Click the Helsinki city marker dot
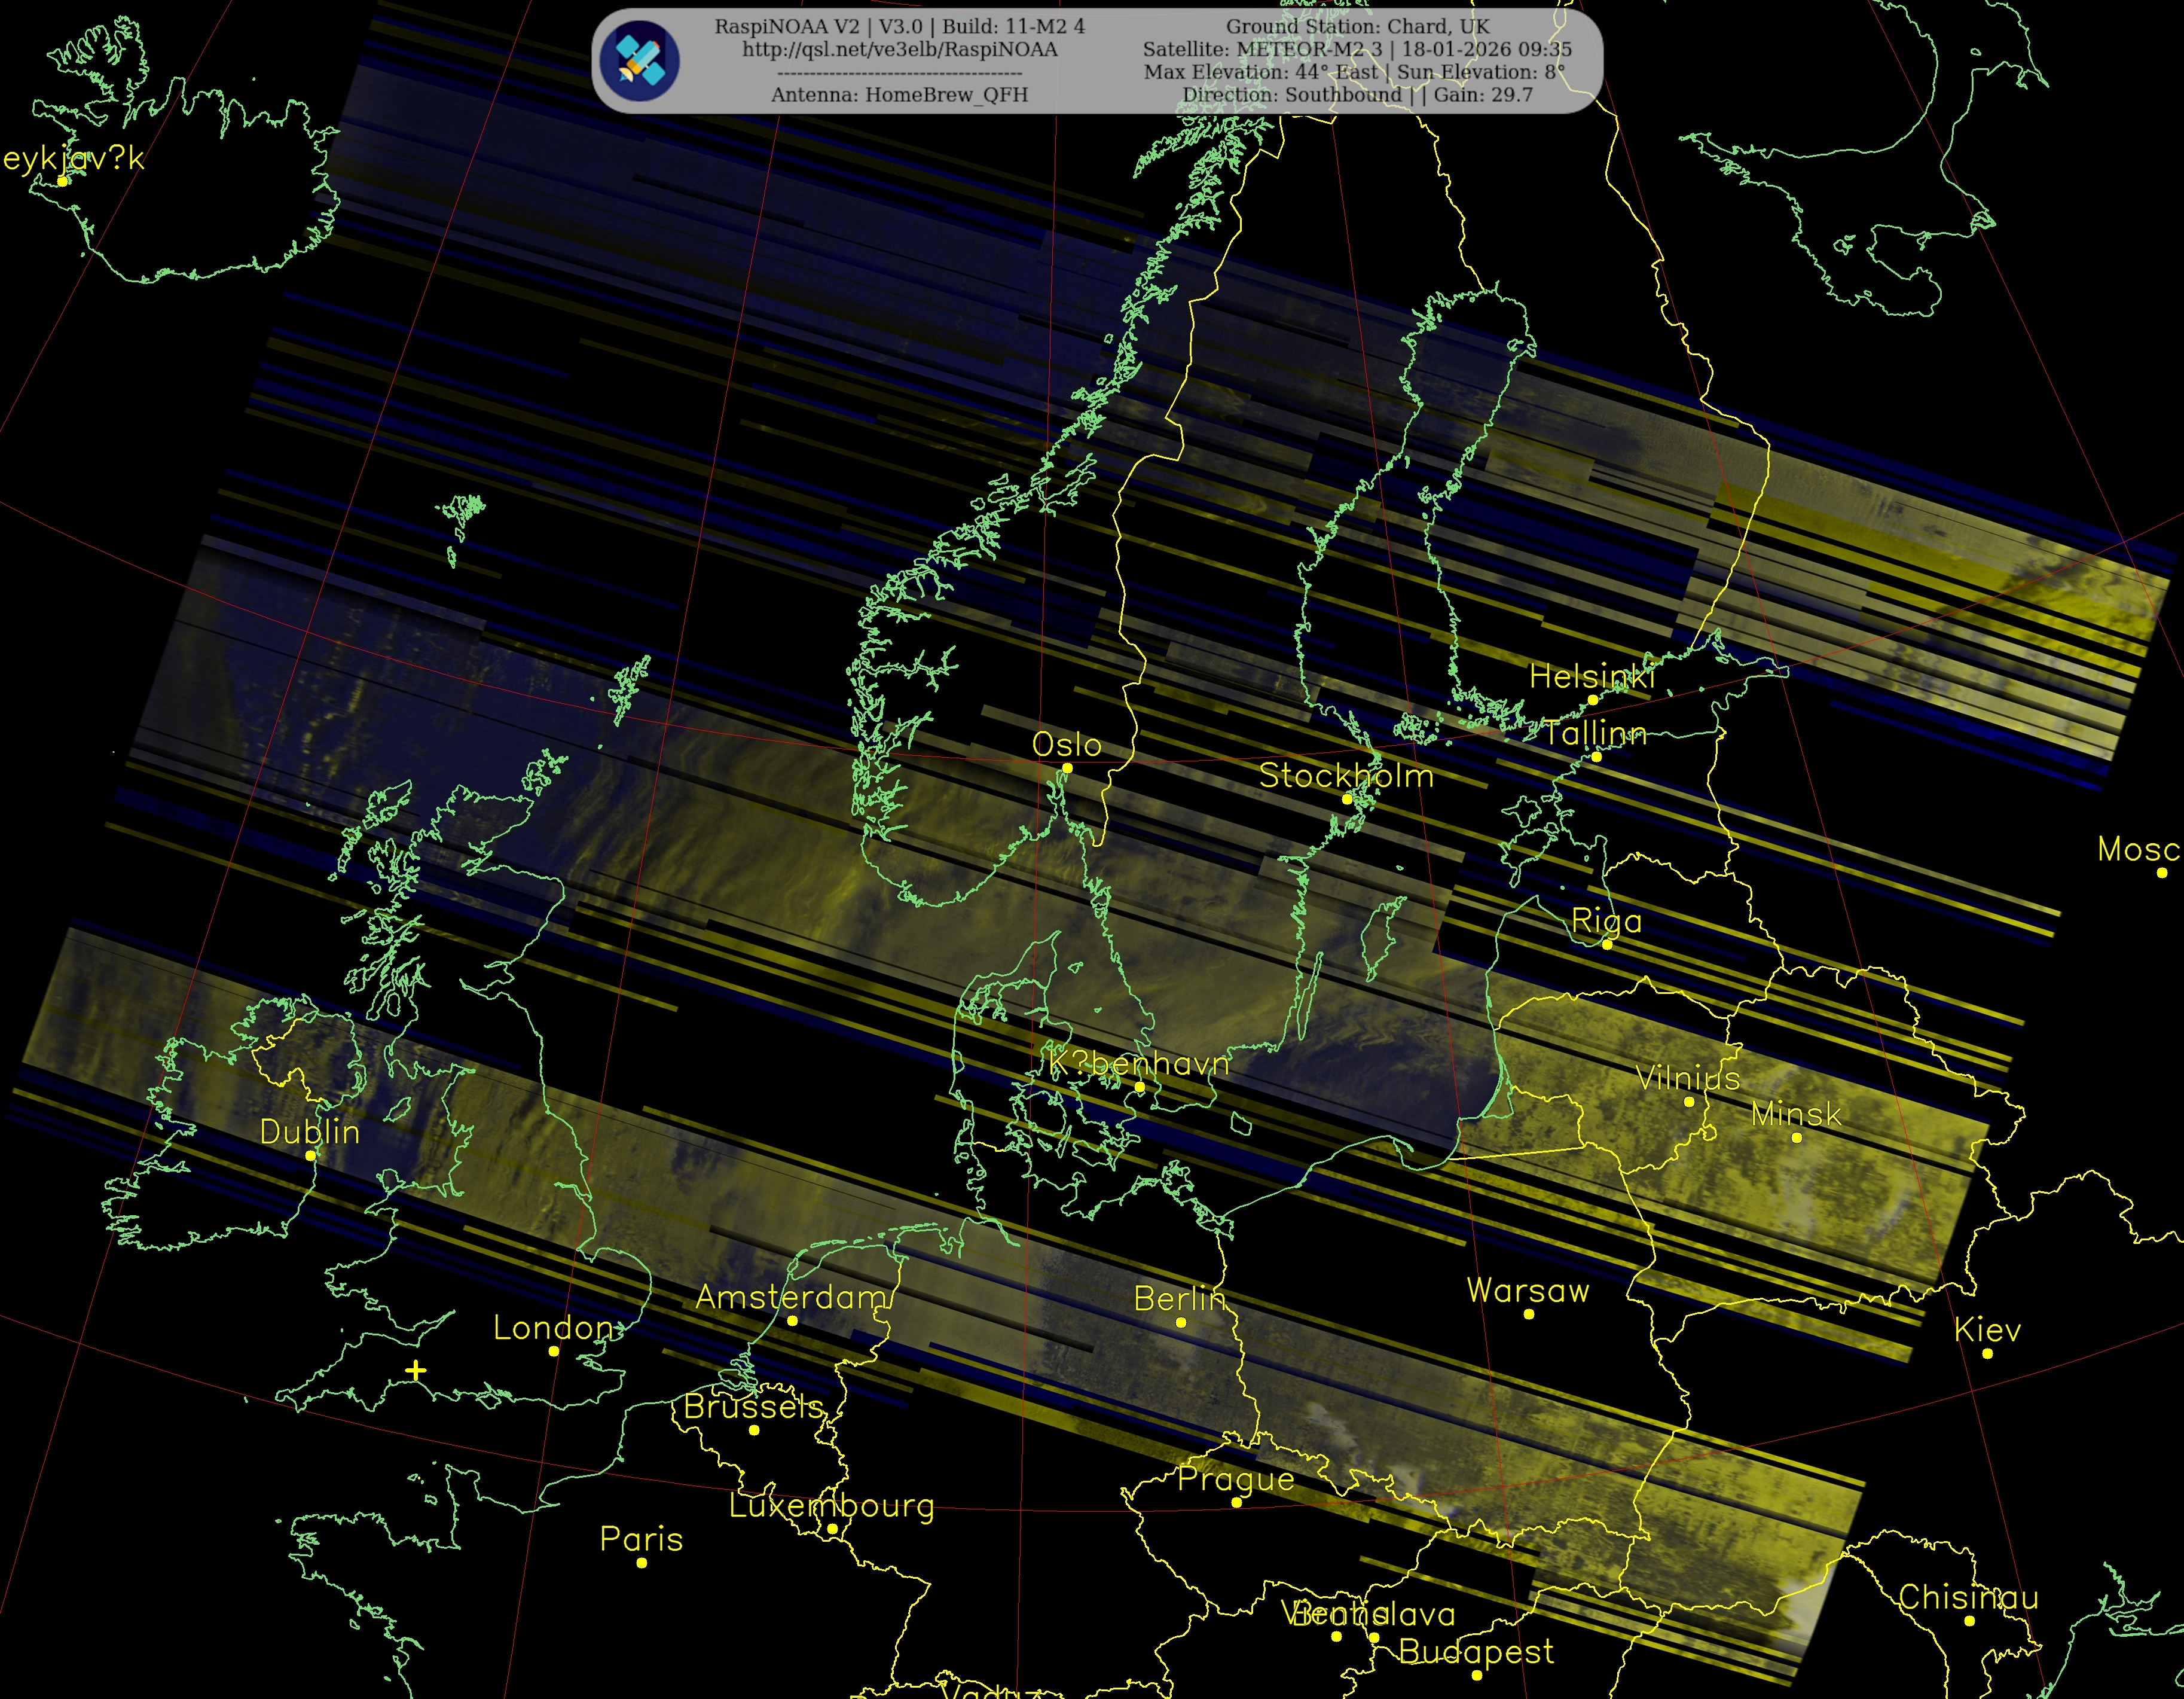The height and width of the screenshot is (1699, 2184). [x=1593, y=700]
